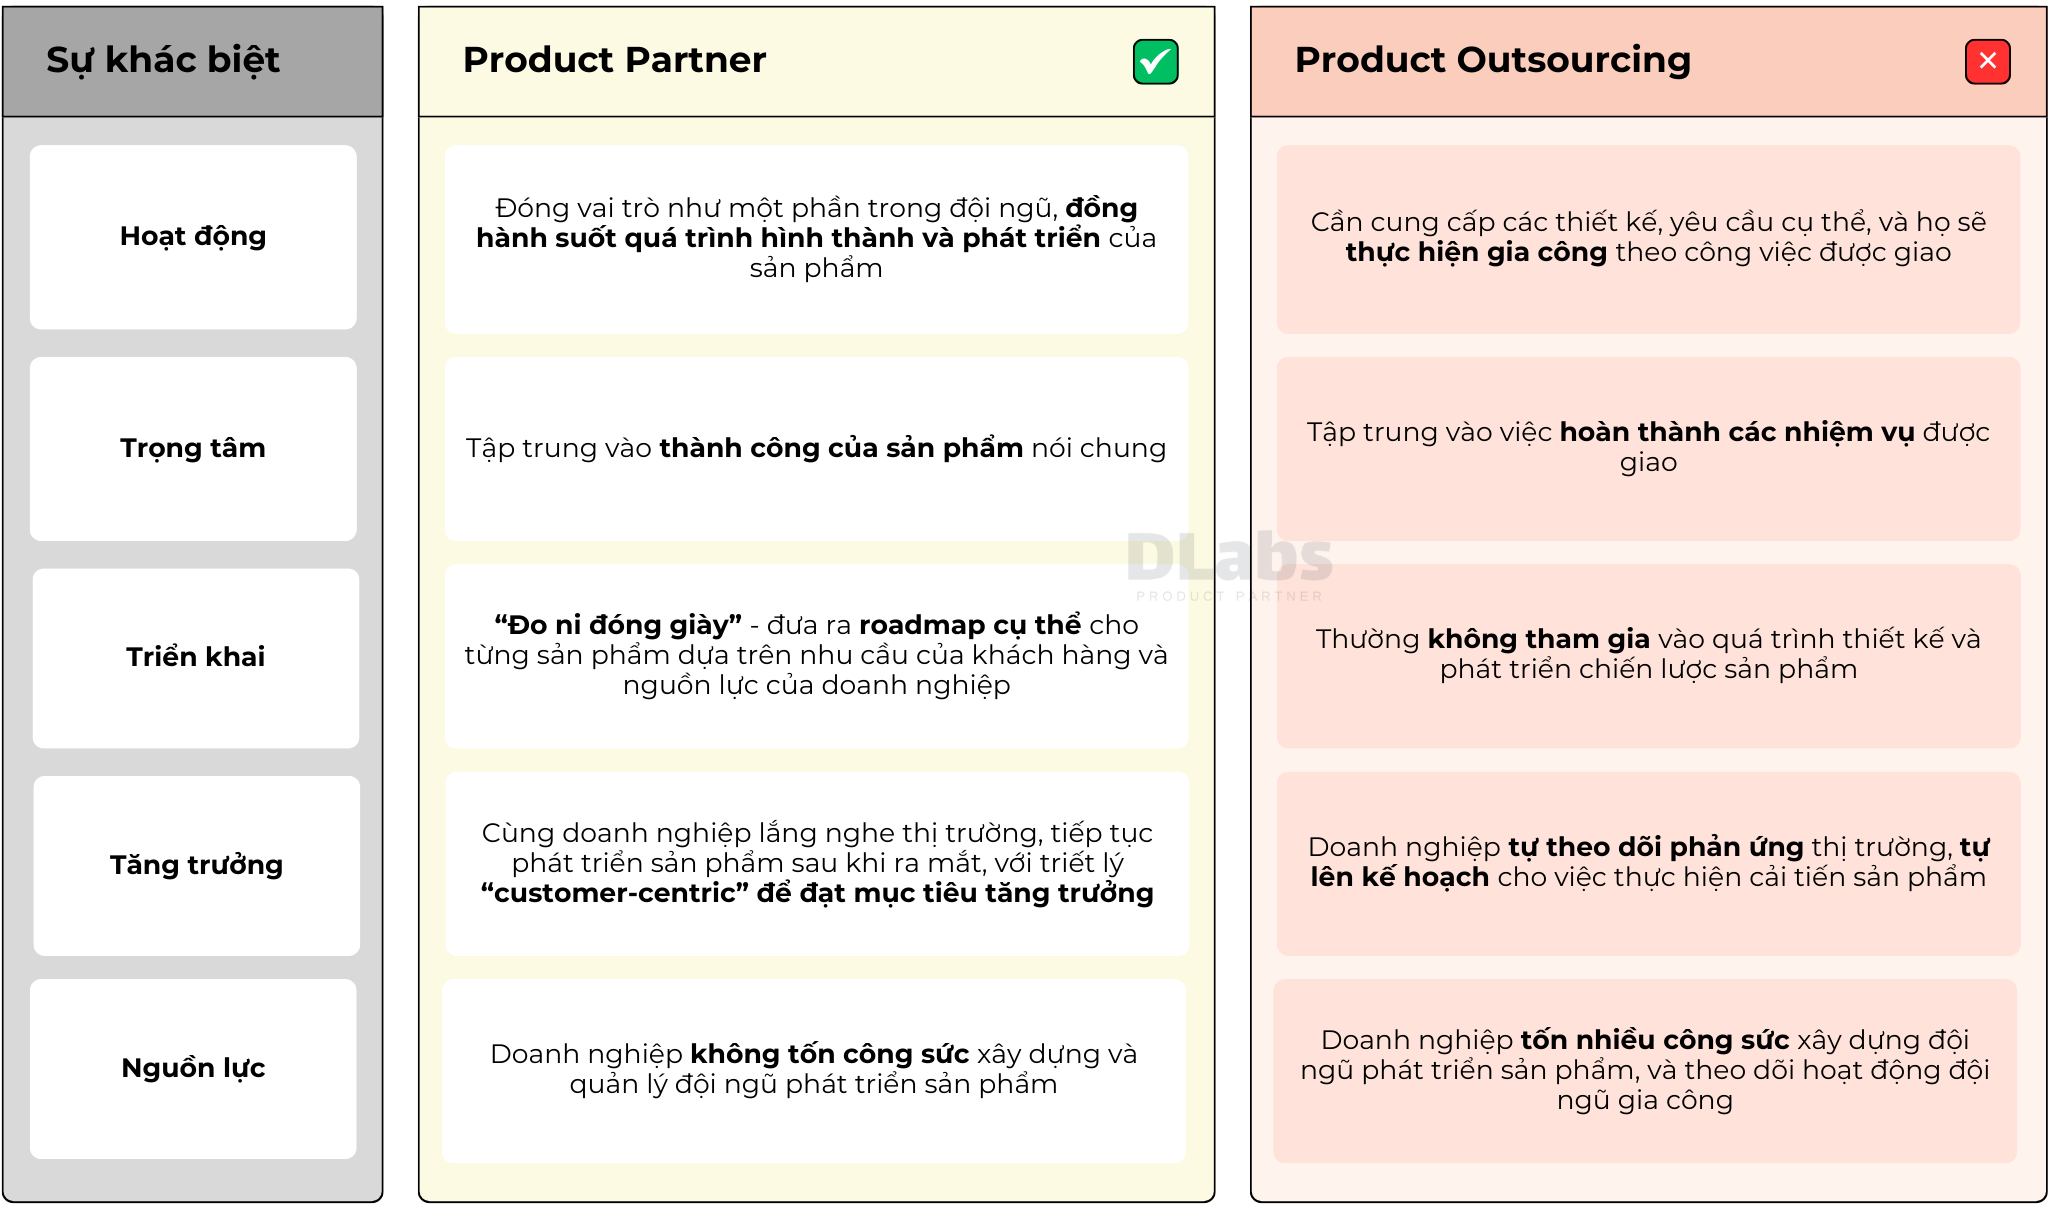Select the Product Partner header

point(614,60)
